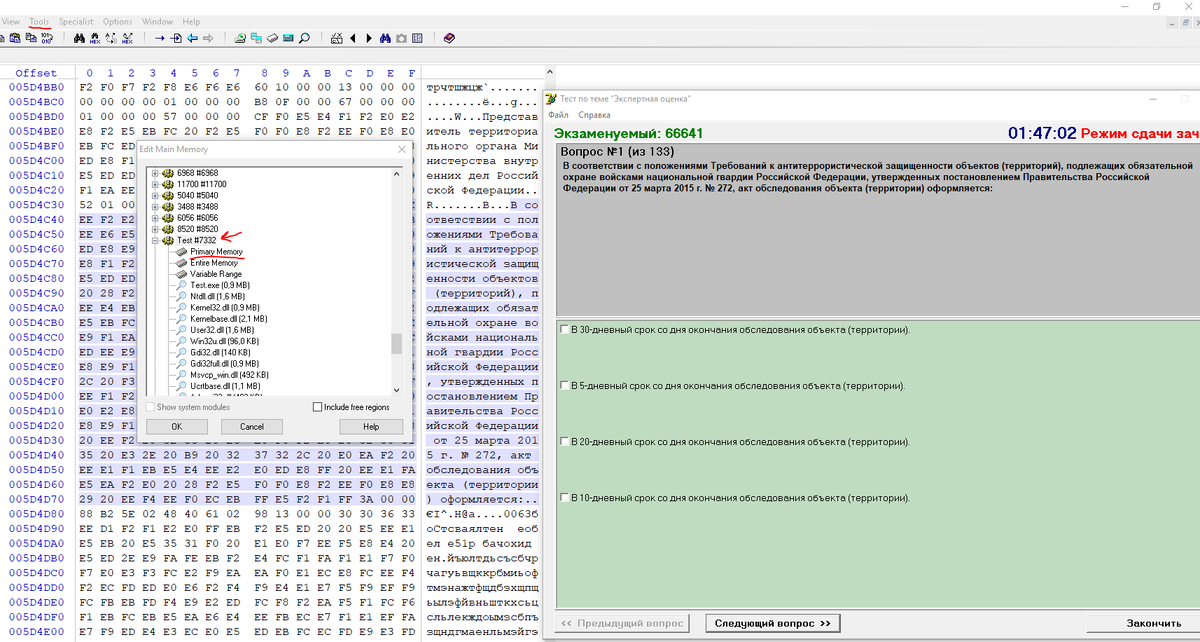The image size is (1200, 642).
Task: Click the black left triangle toolbar icon
Action: tap(353, 38)
